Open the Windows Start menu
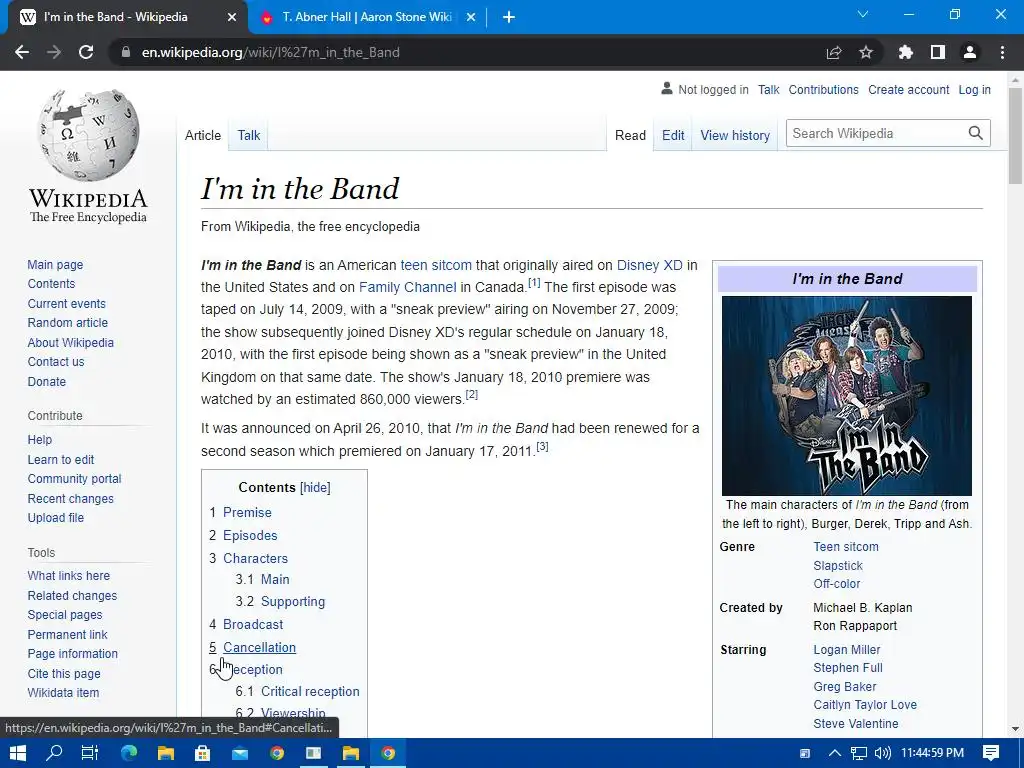The height and width of the screenshot is (768, 1024). click(18, 753)
